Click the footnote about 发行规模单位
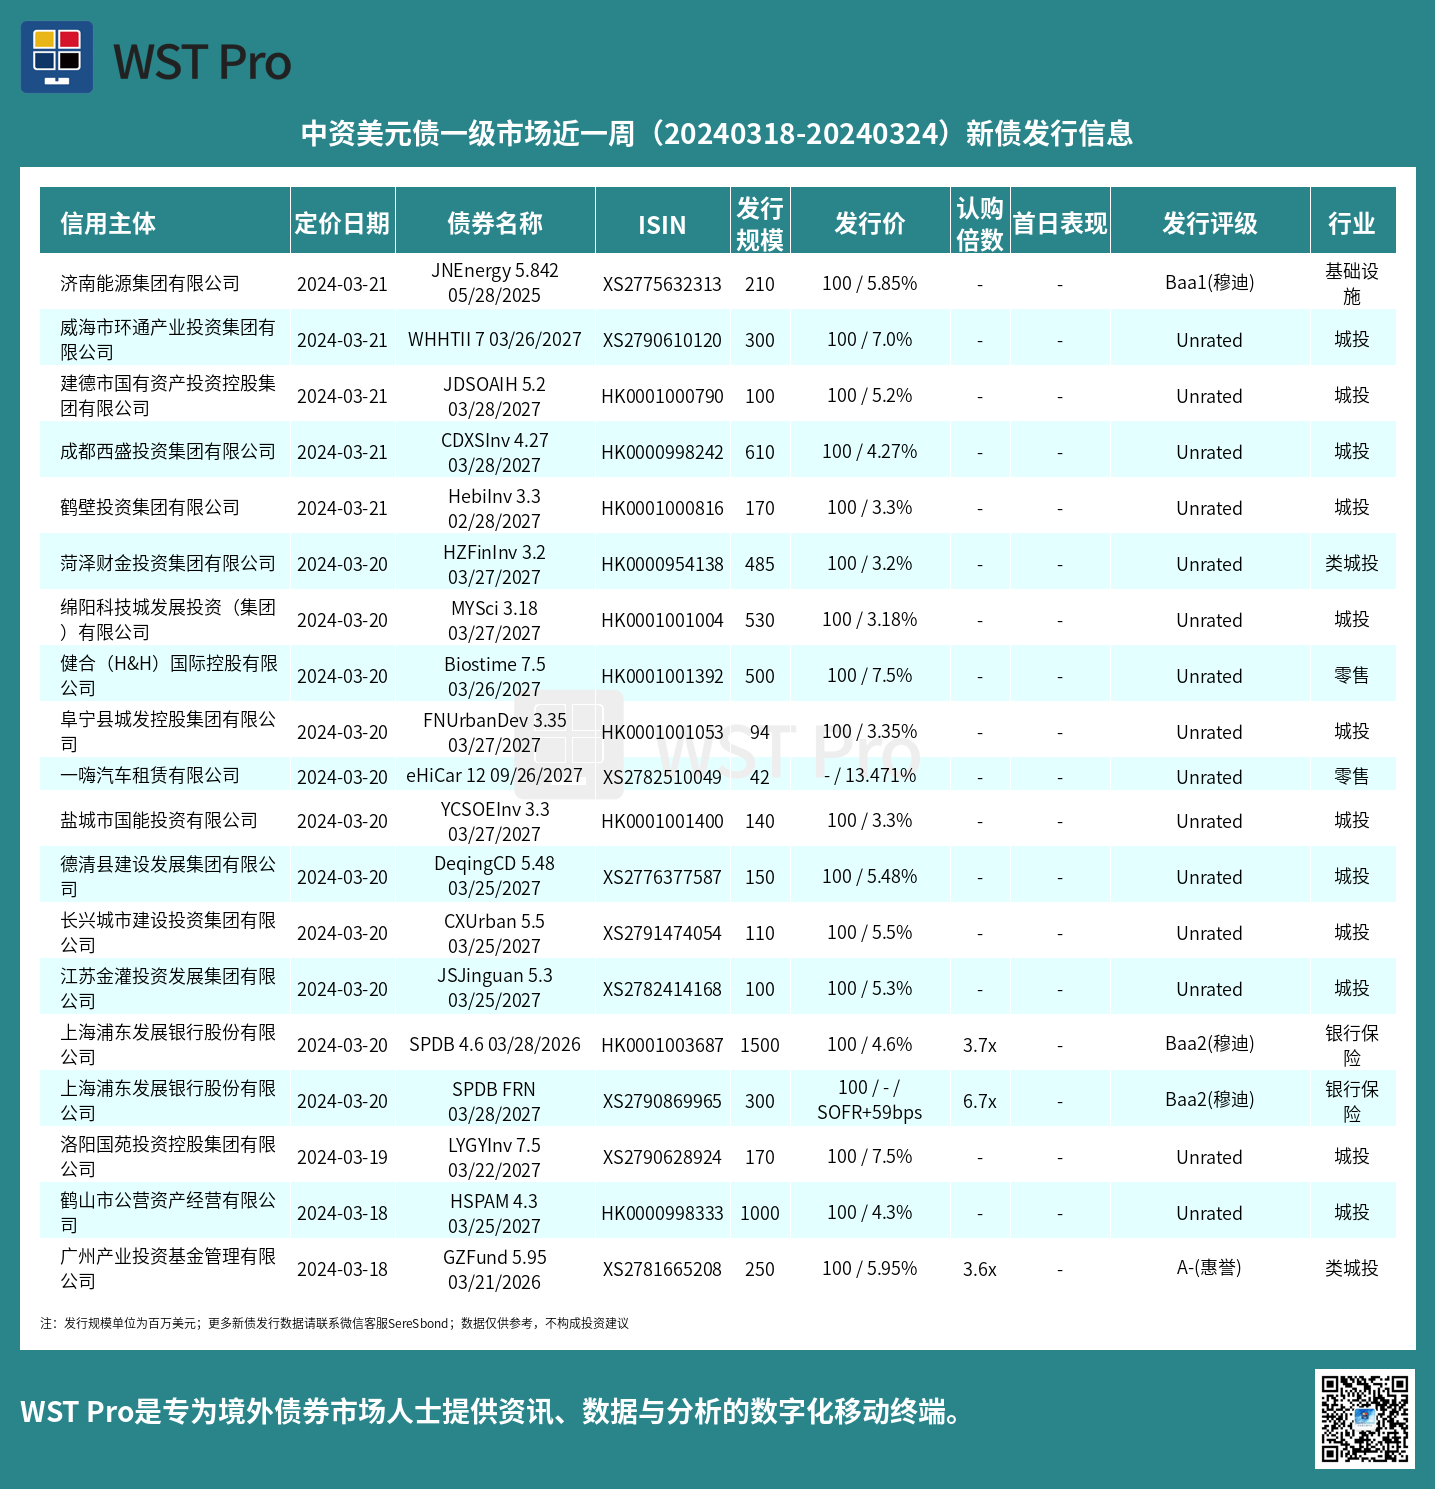 (335, 1323)
